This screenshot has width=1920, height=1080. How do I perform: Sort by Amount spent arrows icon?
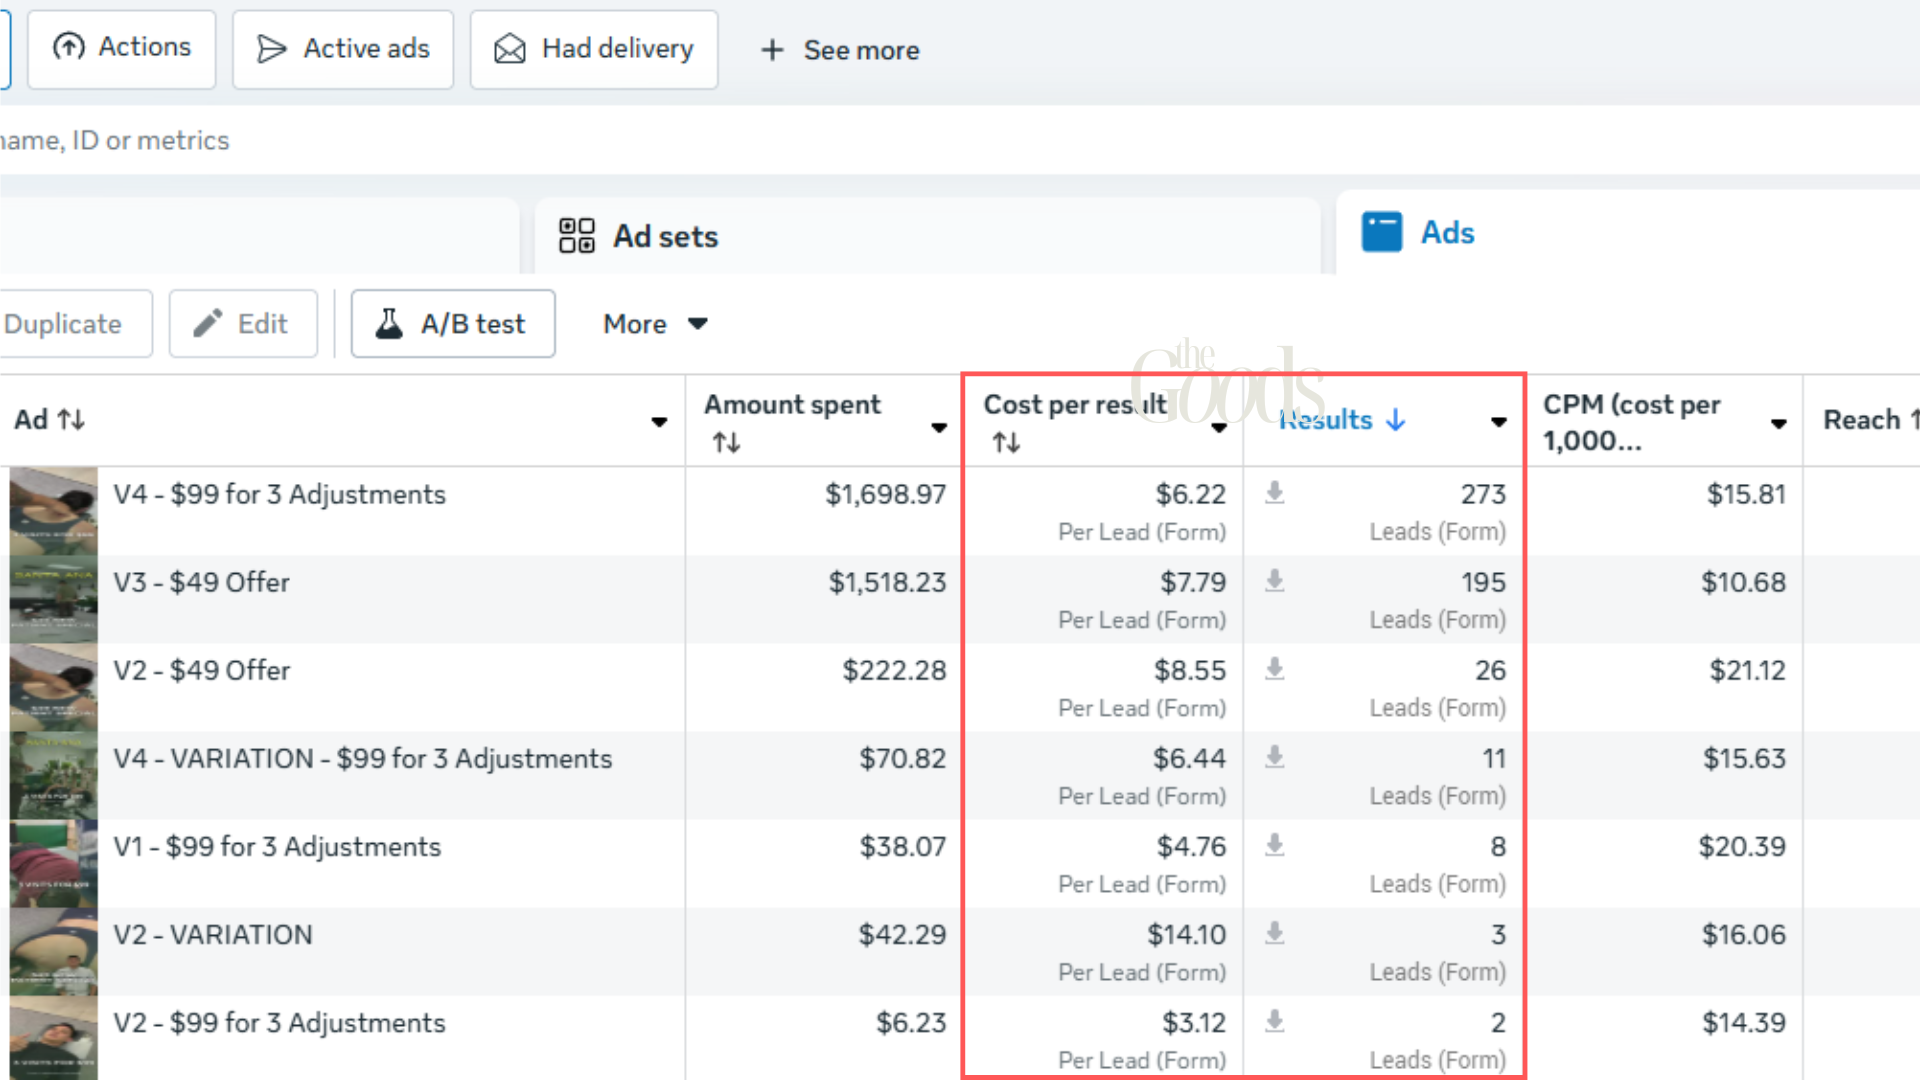(x=726, y=443)
